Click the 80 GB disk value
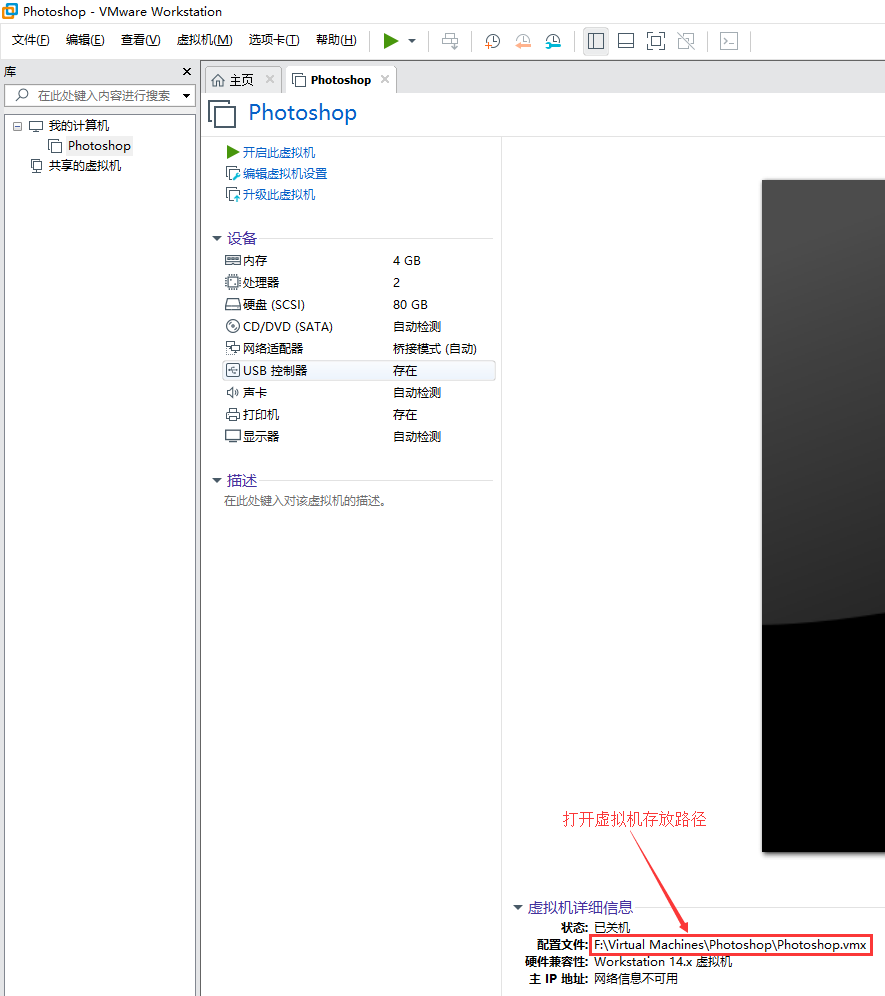This screenshot has height=996, width=885. pyautogui.click(x=410, y=305)
